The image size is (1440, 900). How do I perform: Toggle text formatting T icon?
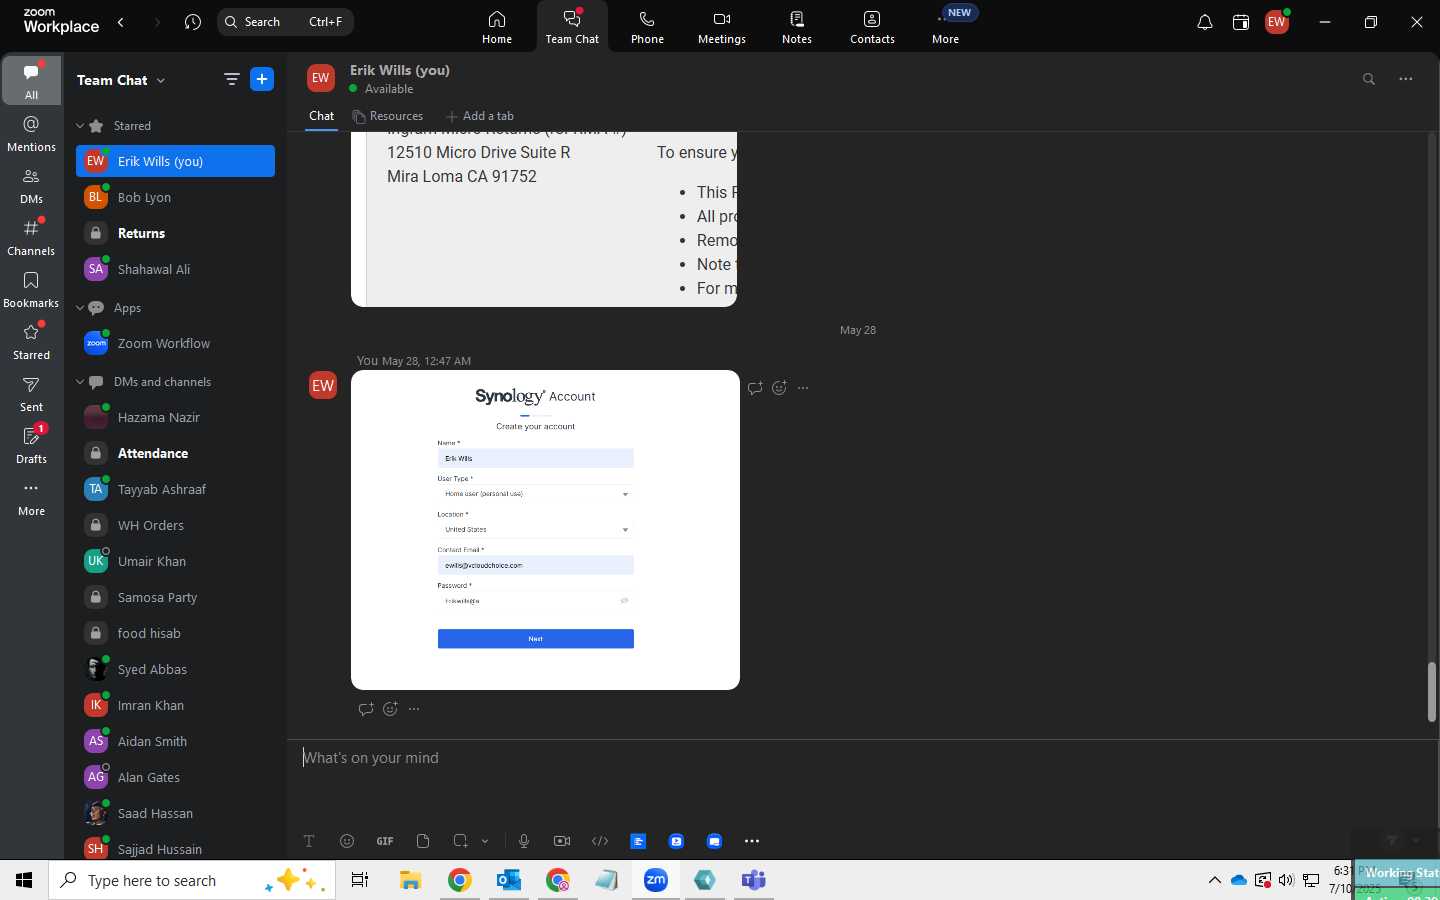click(309, 841)
